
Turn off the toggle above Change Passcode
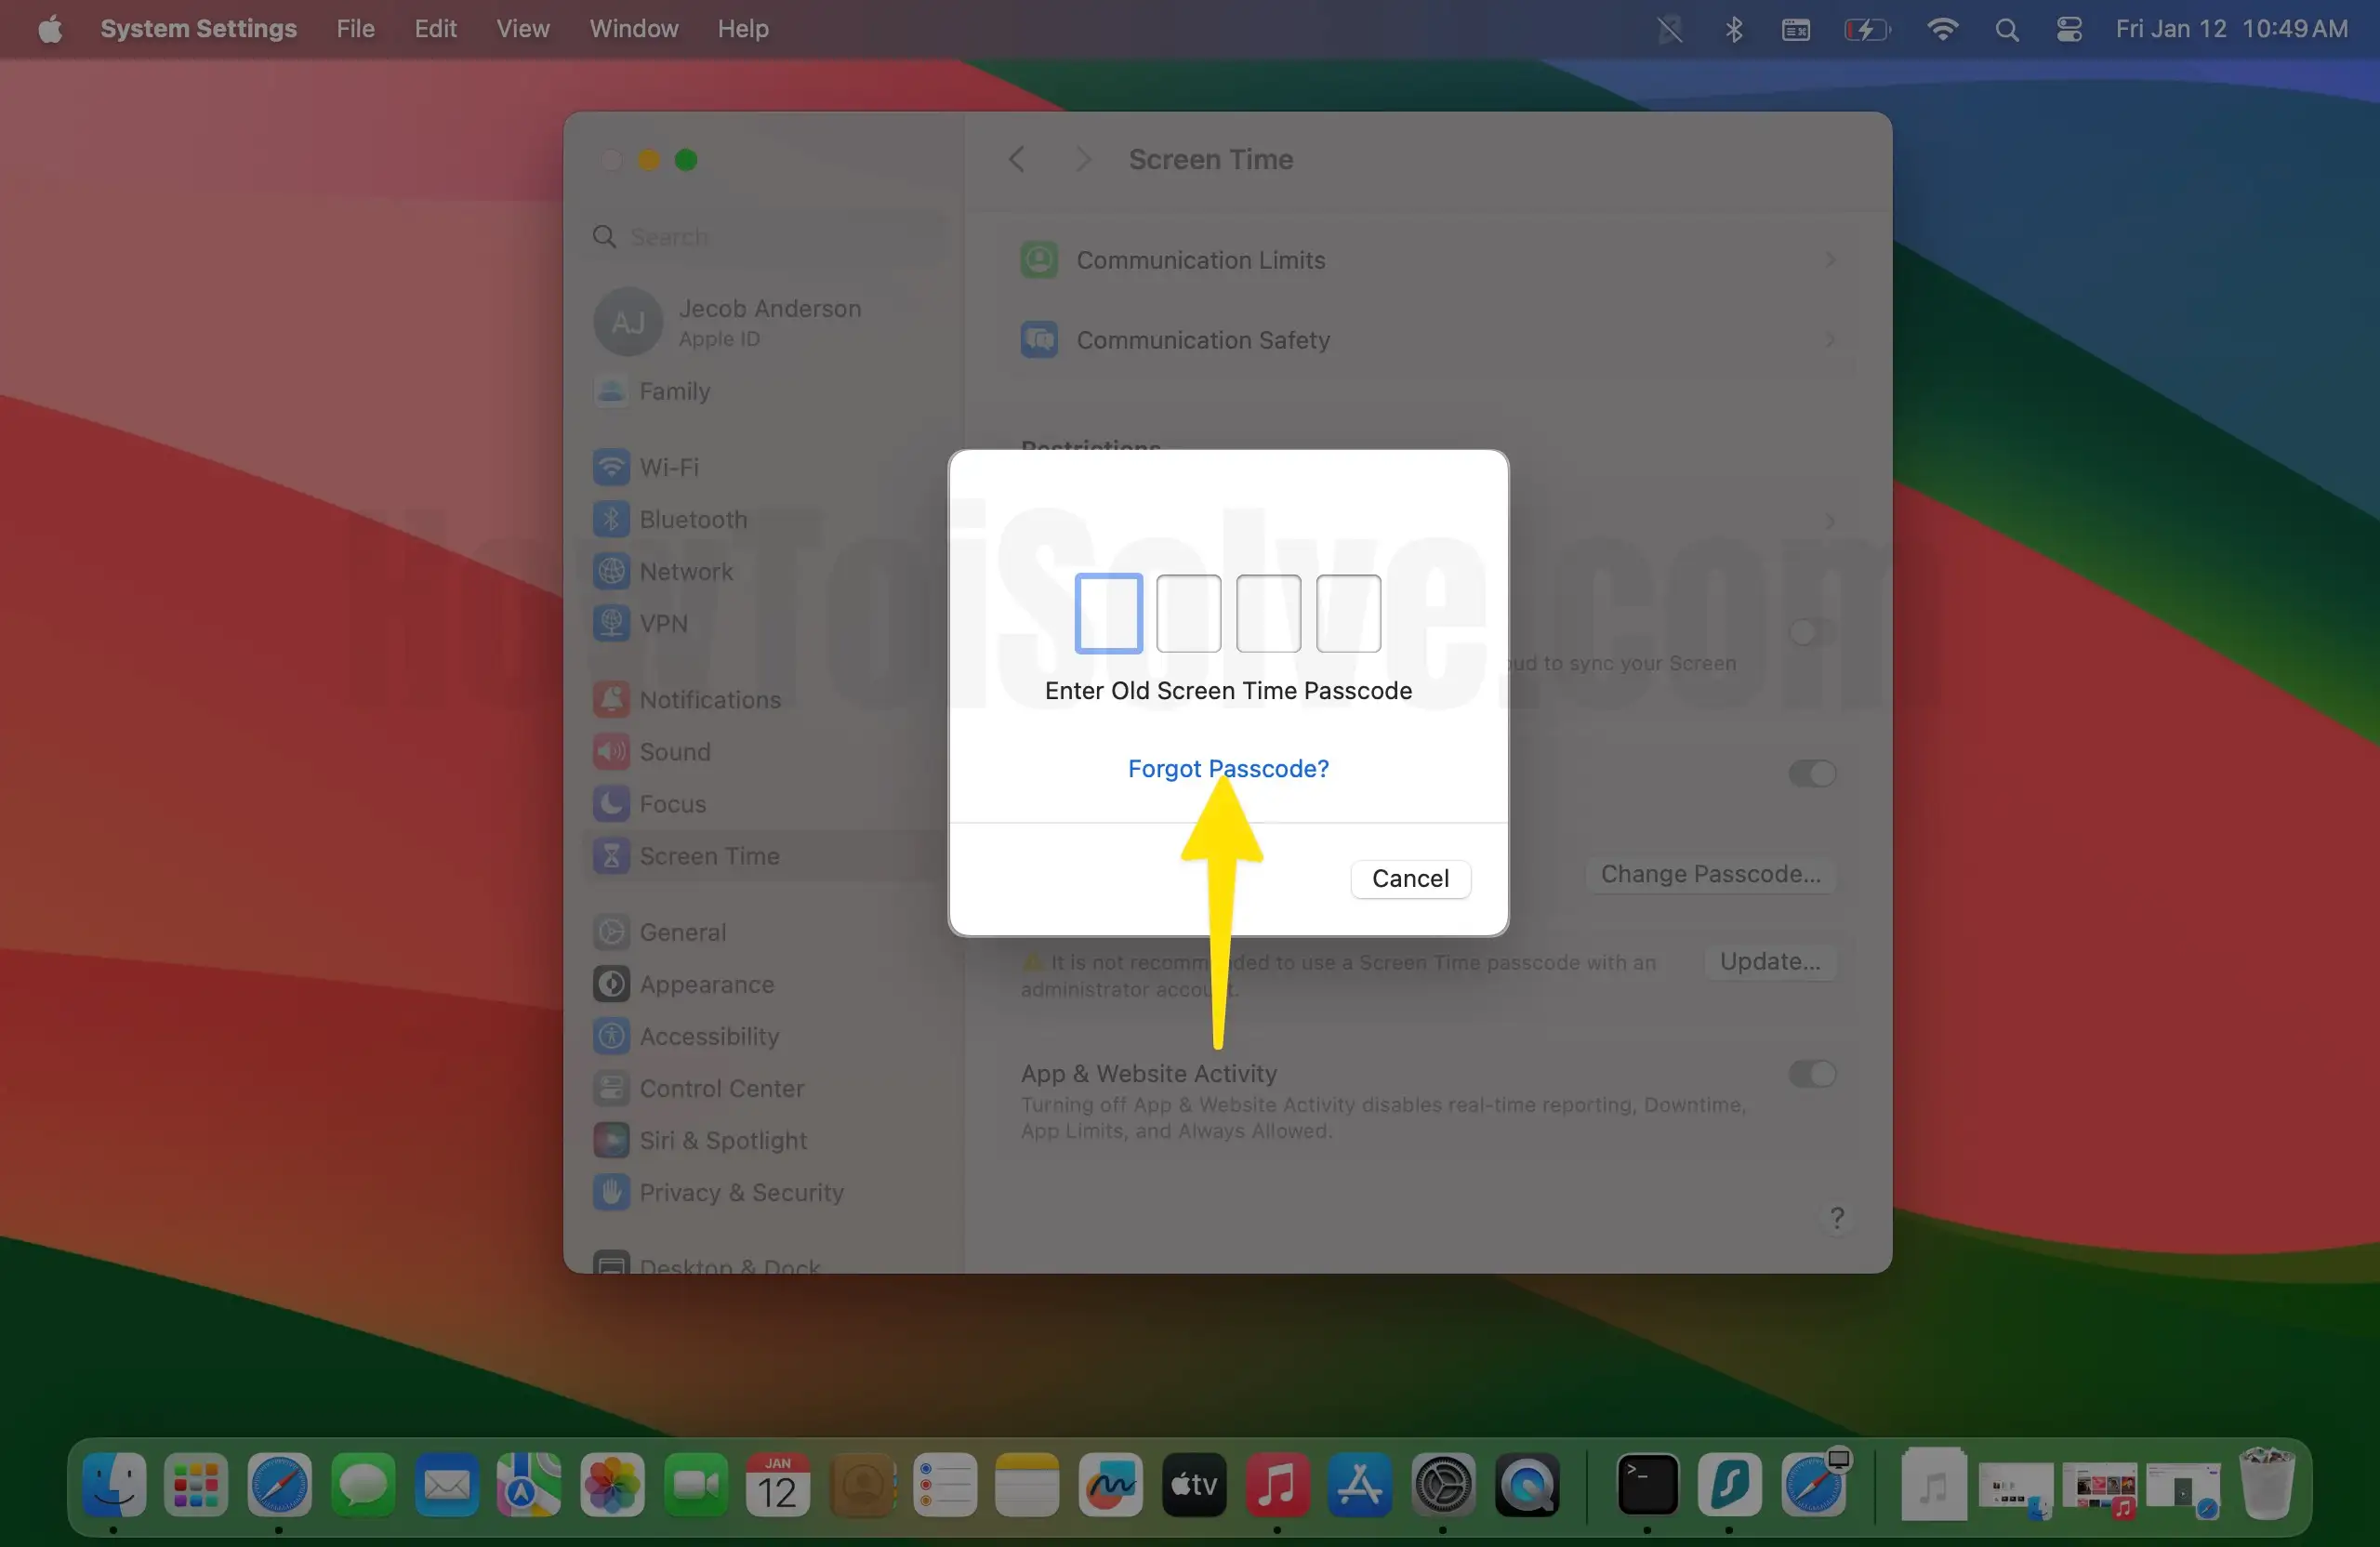point(1811,773)
